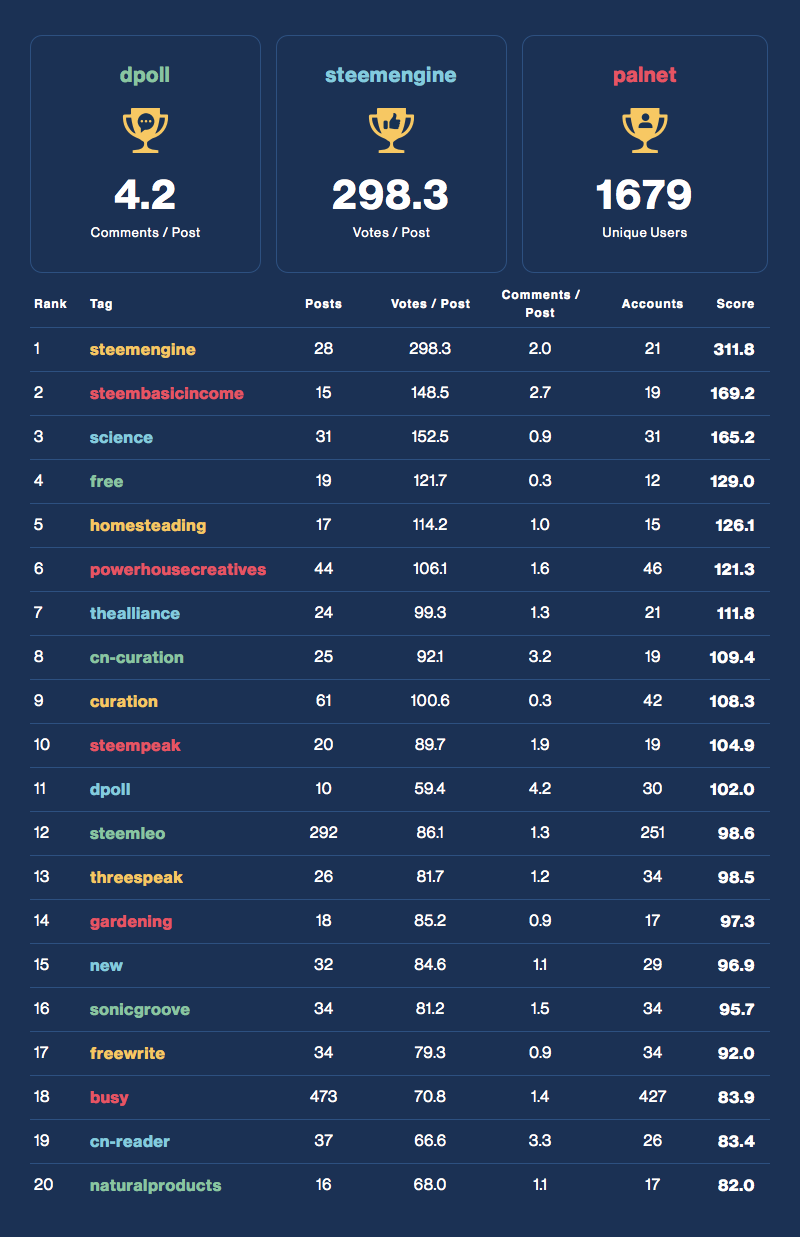Click the steemengine thumbs-up trophy icon
800x1237 pixels.
click(391, 131)
